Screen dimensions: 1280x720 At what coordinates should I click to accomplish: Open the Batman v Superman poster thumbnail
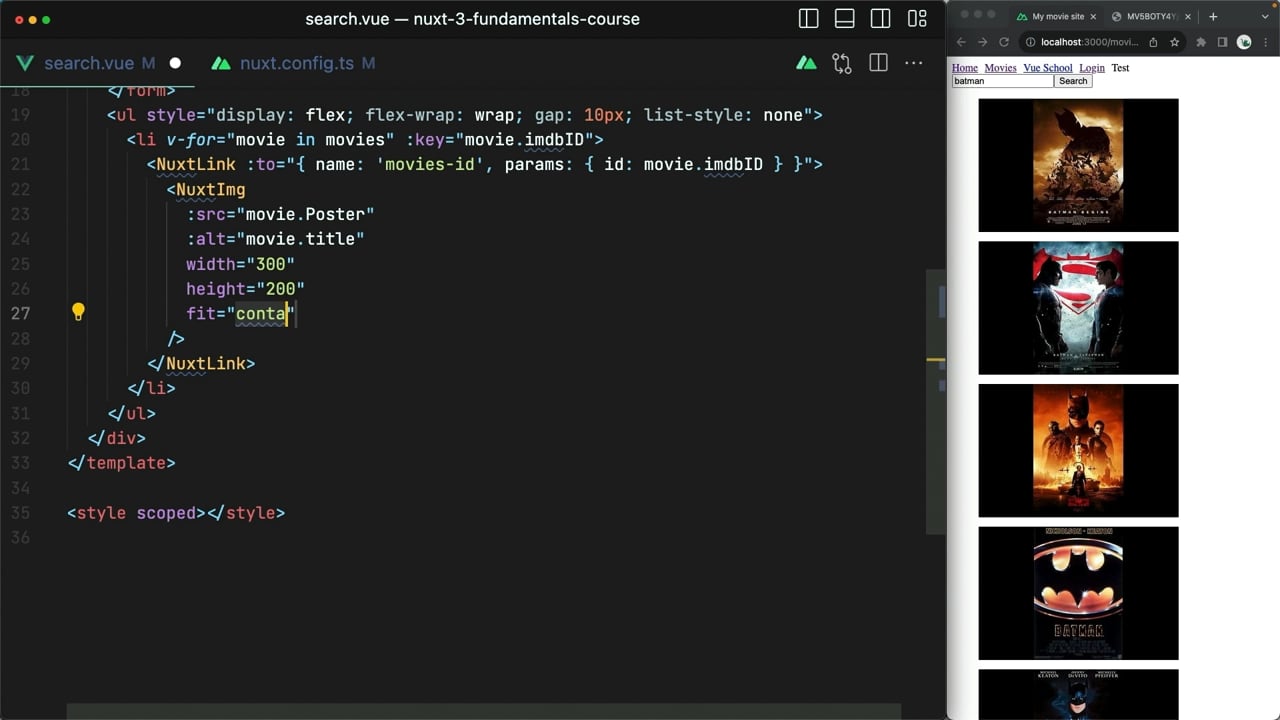point(1078,308)
